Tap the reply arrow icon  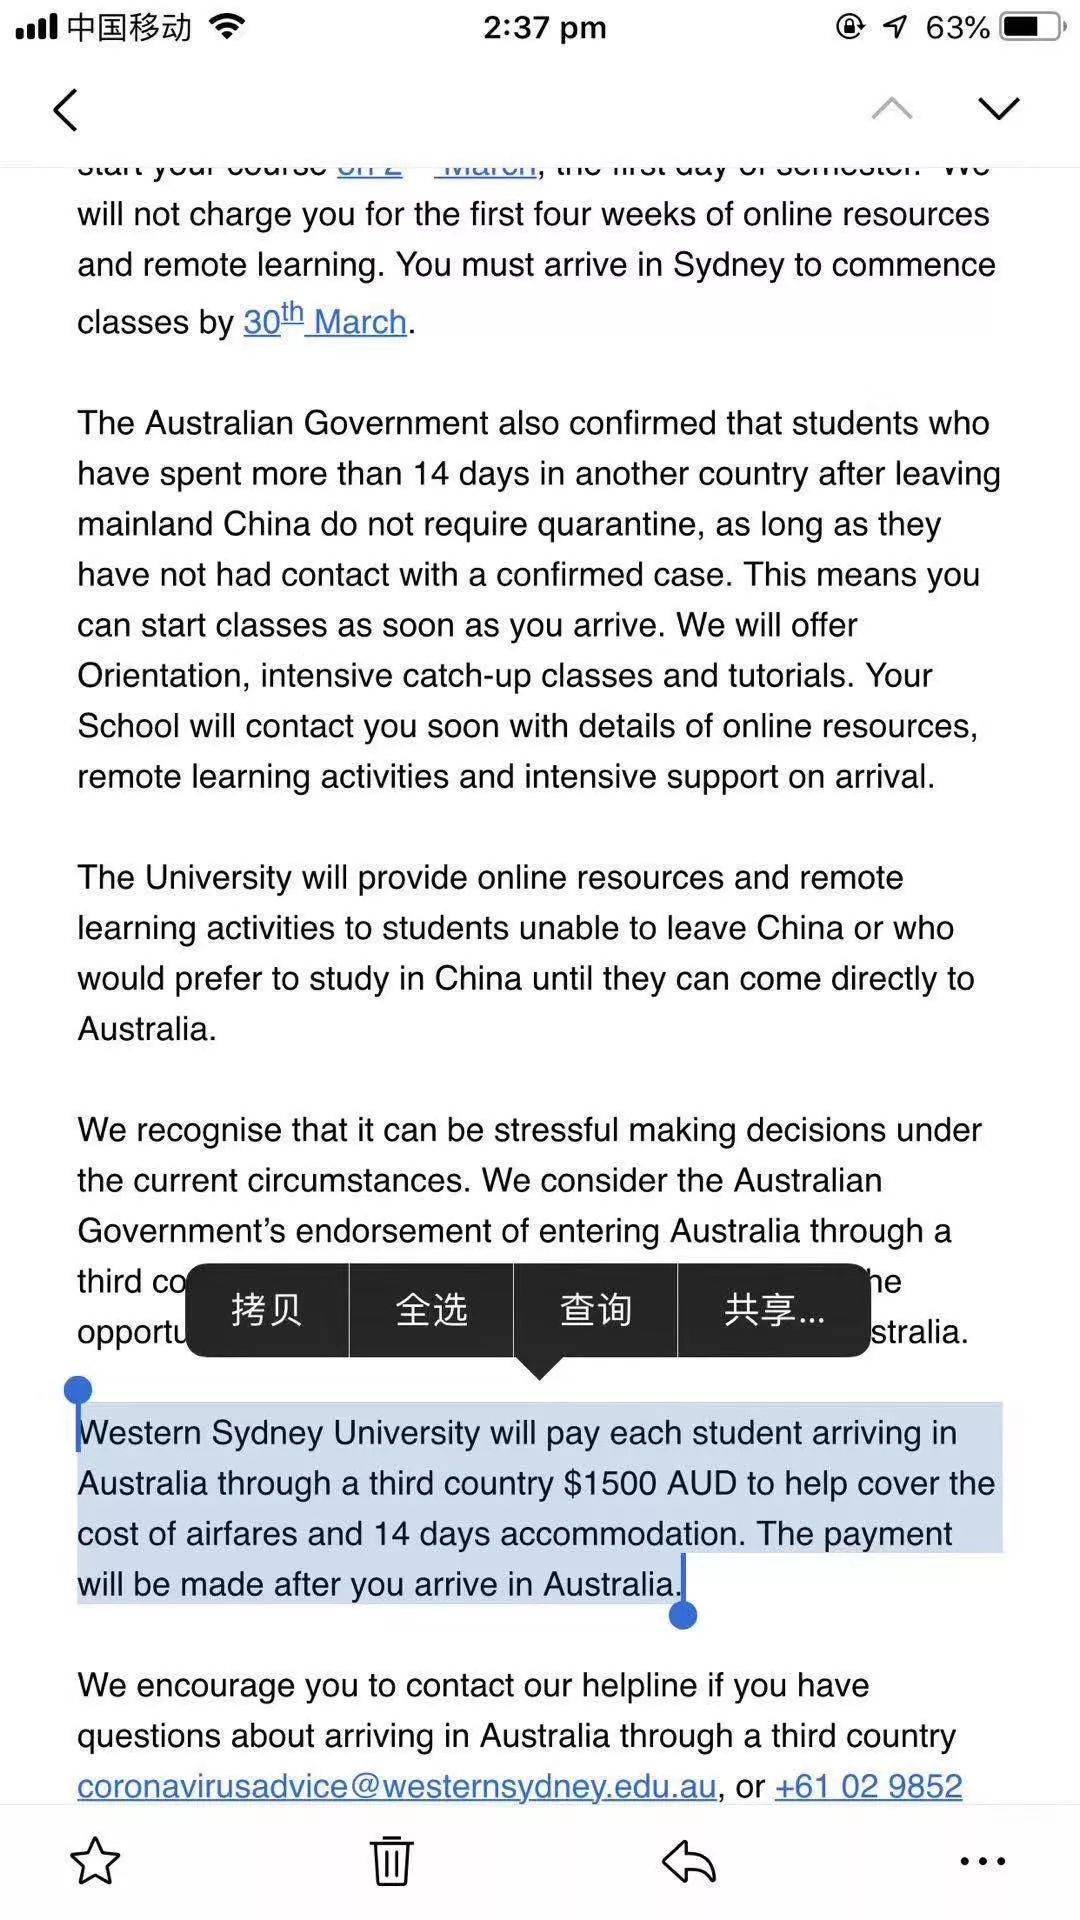689,1861
